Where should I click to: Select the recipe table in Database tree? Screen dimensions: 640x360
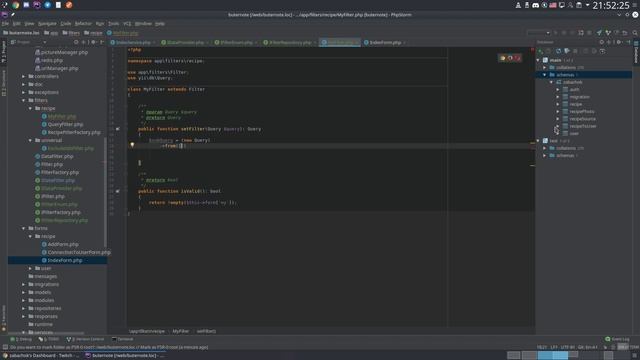tap(576, 104)
